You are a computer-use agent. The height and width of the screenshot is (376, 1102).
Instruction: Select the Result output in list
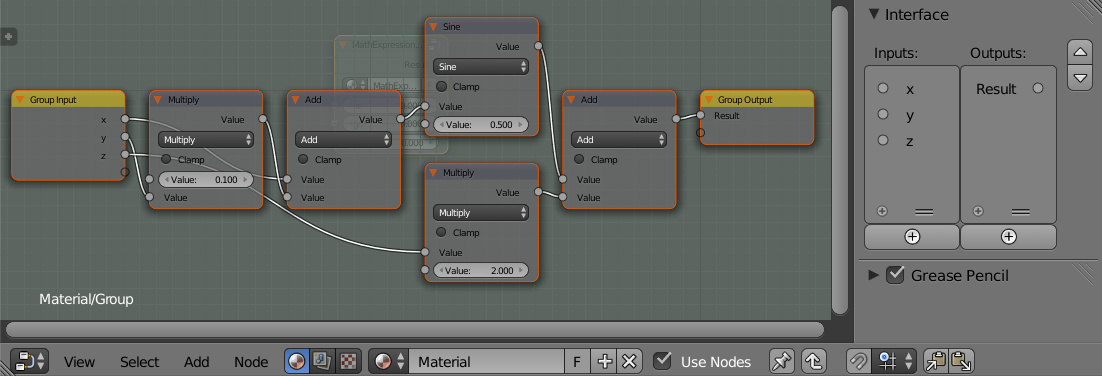pos(1009,89)
